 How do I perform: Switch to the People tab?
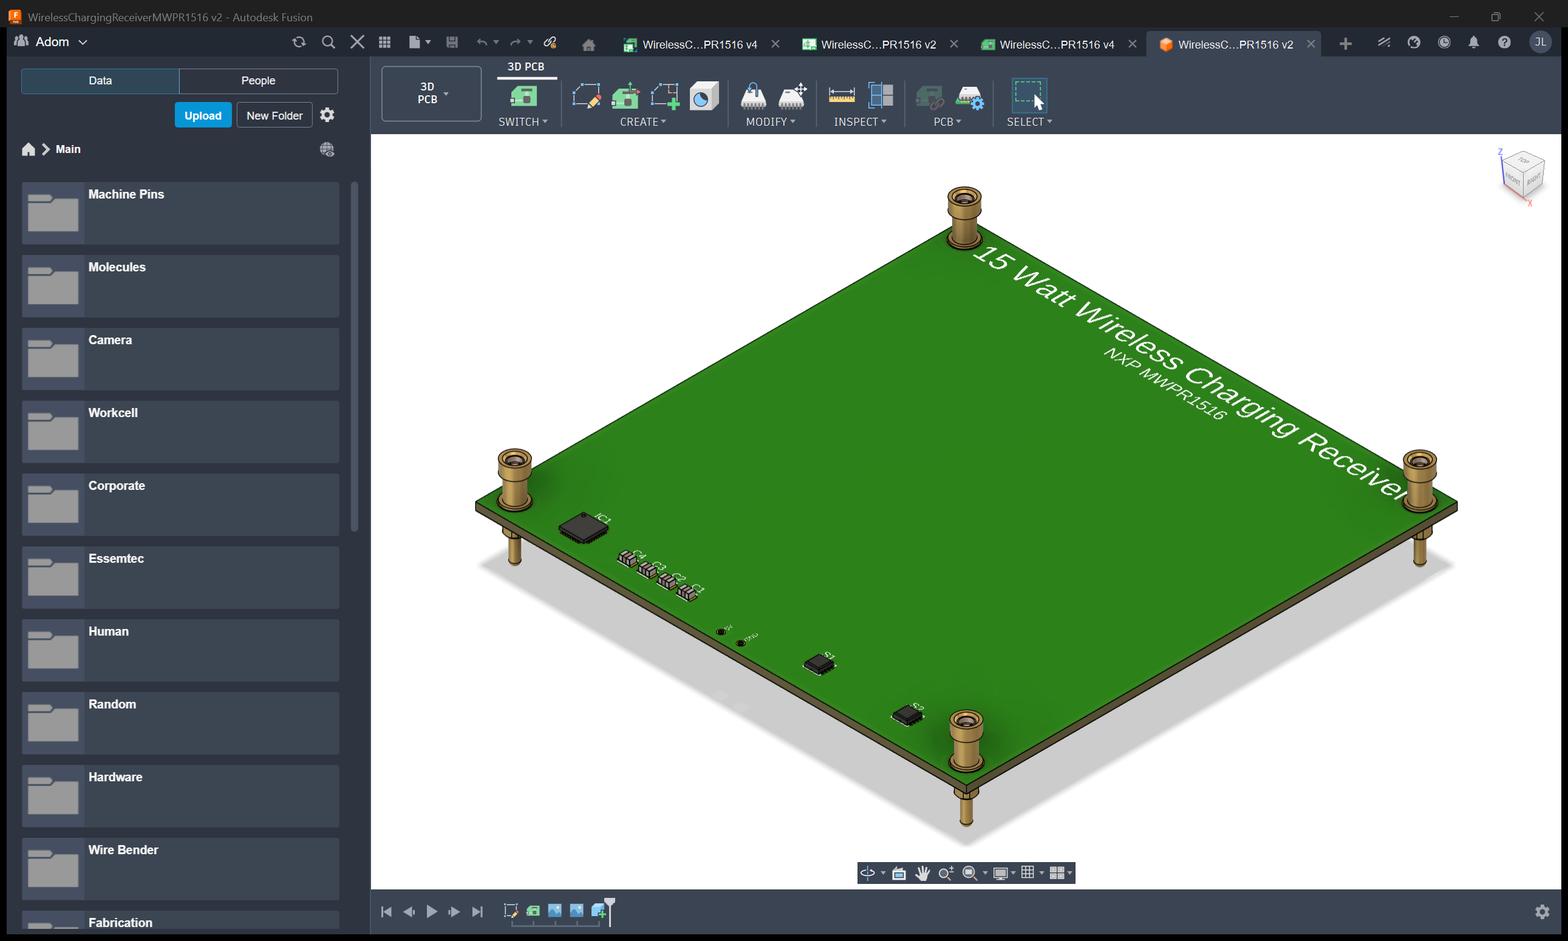[258, 81]
